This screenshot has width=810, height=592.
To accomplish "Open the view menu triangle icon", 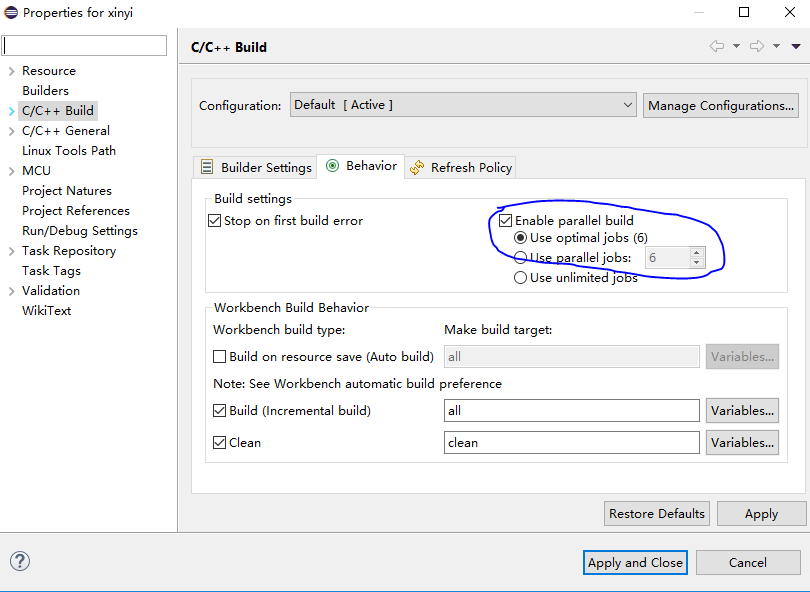I will (x=796, y=47).
